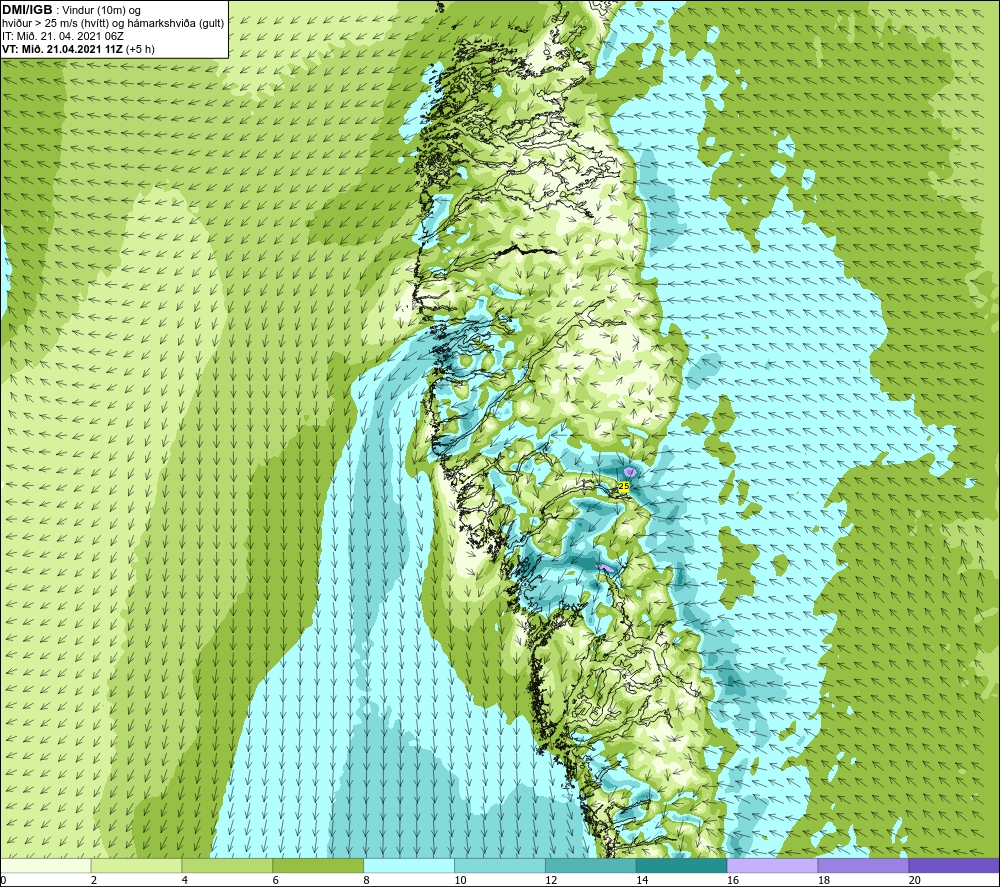Select the 8–10 m/s legend color swatch
Screen dimensions: 1000x887
[409, 866]
